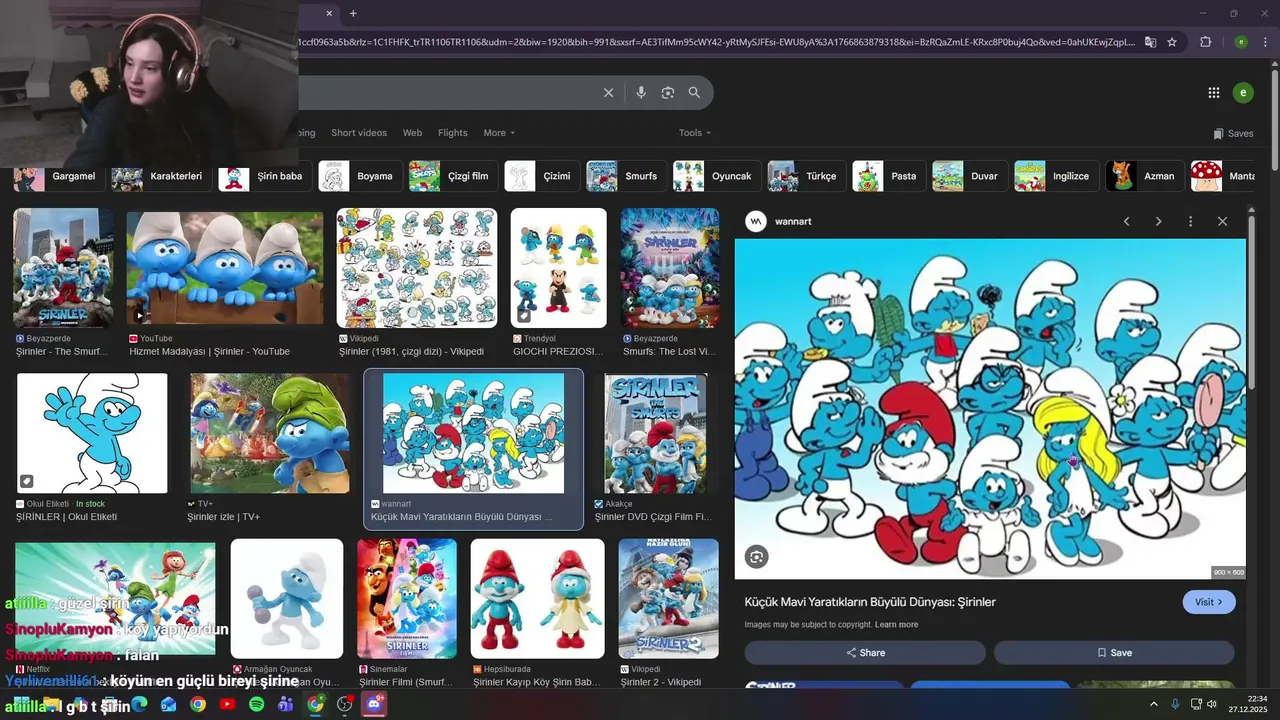Open TV+ Şirinler izle thumbnail
This screenshot has height=720, width=1280.
[270, 433]
